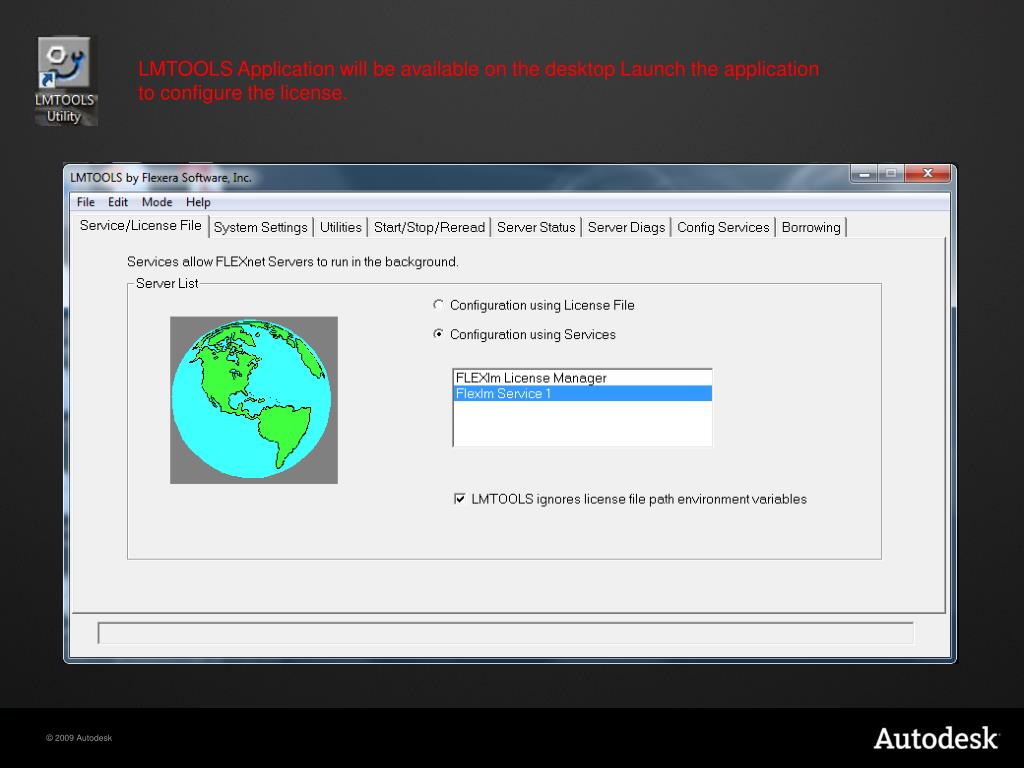The image size is (1024, 768).
Task: Go to the Config Services tab
Action: 723,227
